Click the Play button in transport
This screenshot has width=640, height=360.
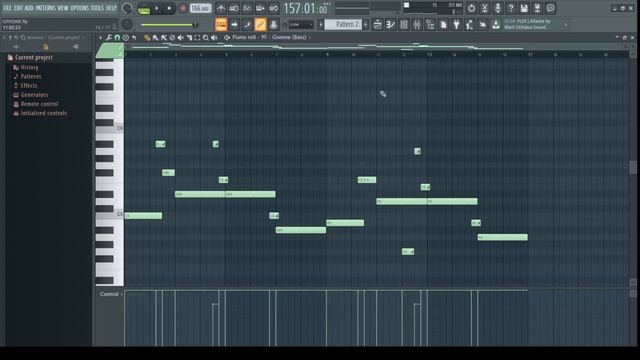tap(156, 9)
